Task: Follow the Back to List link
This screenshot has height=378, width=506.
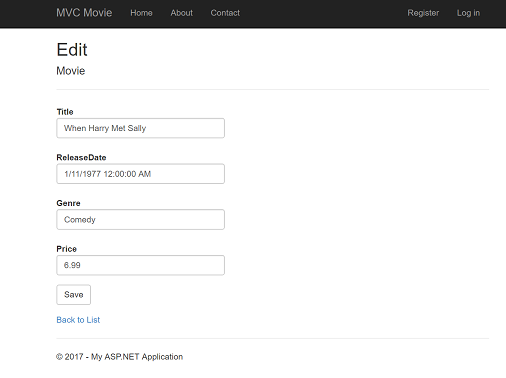Action: click(x=78, y=320)
